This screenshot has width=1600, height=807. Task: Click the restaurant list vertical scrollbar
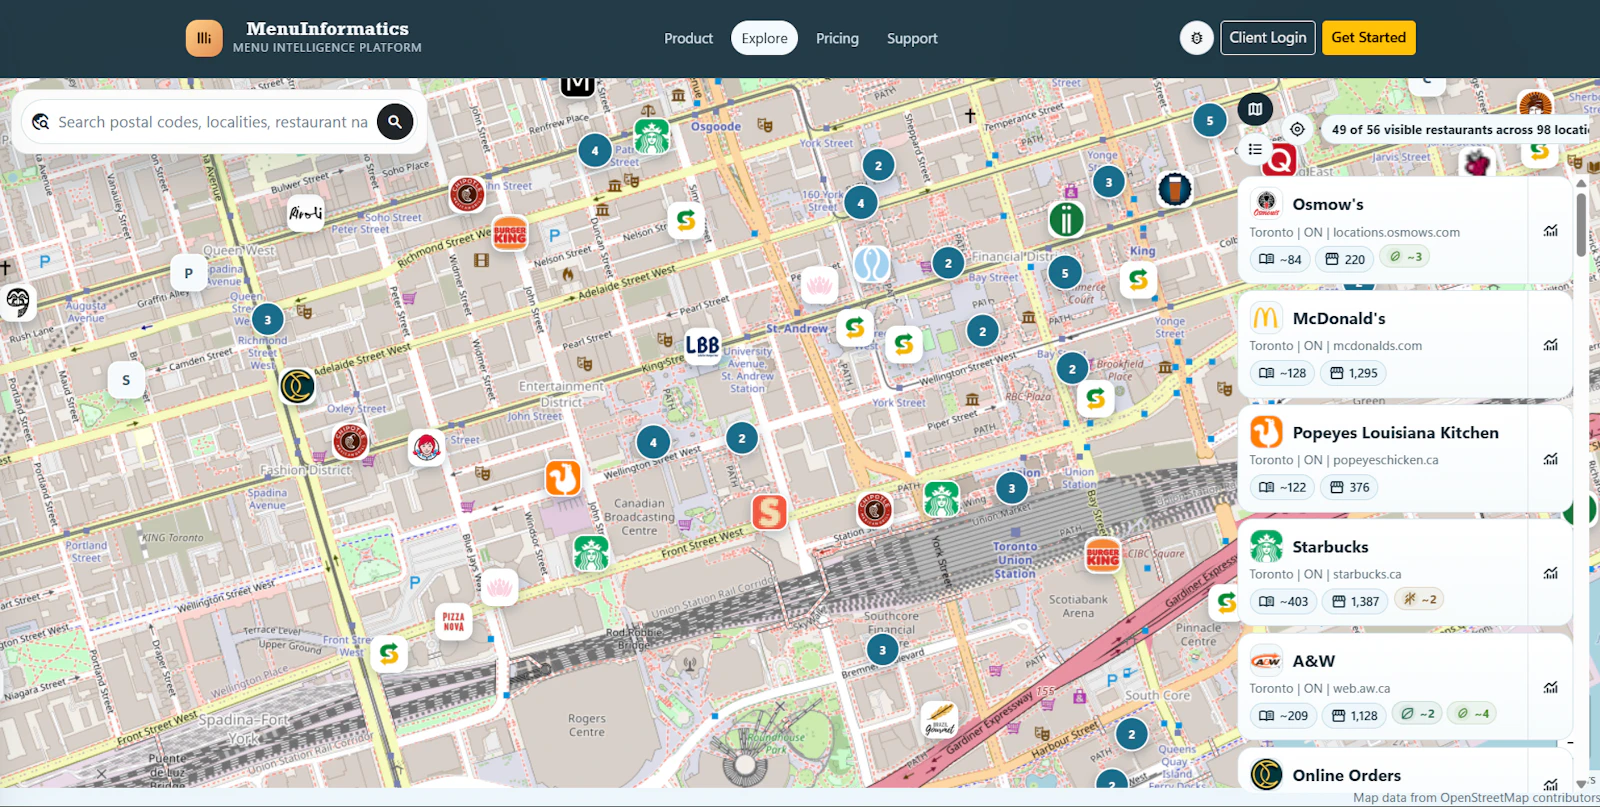click(1581, 225)
